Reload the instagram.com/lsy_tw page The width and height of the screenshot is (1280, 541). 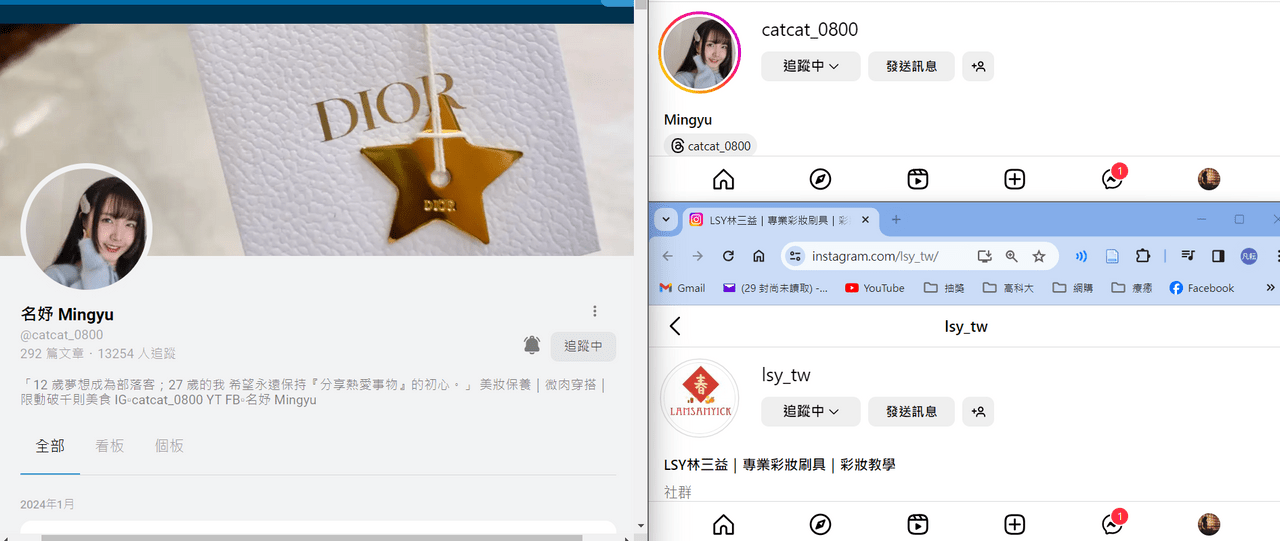tap(728, 256)
